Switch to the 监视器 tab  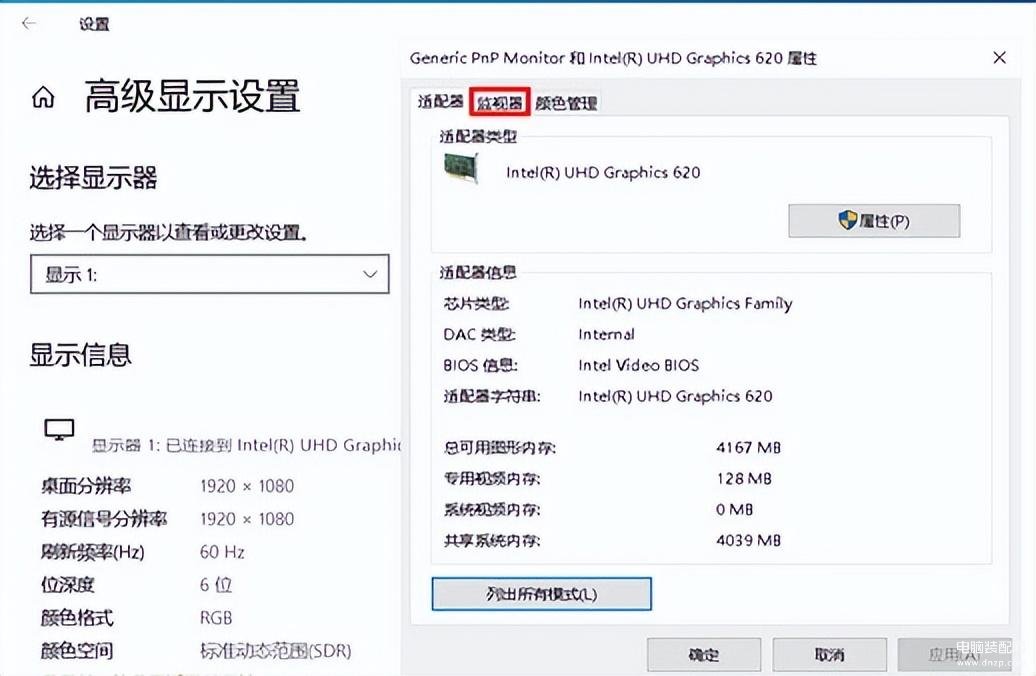point(500,102)
